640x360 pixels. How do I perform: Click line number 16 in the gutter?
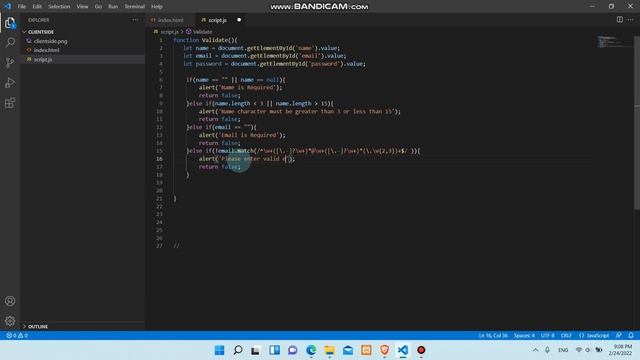coord(159,159)
